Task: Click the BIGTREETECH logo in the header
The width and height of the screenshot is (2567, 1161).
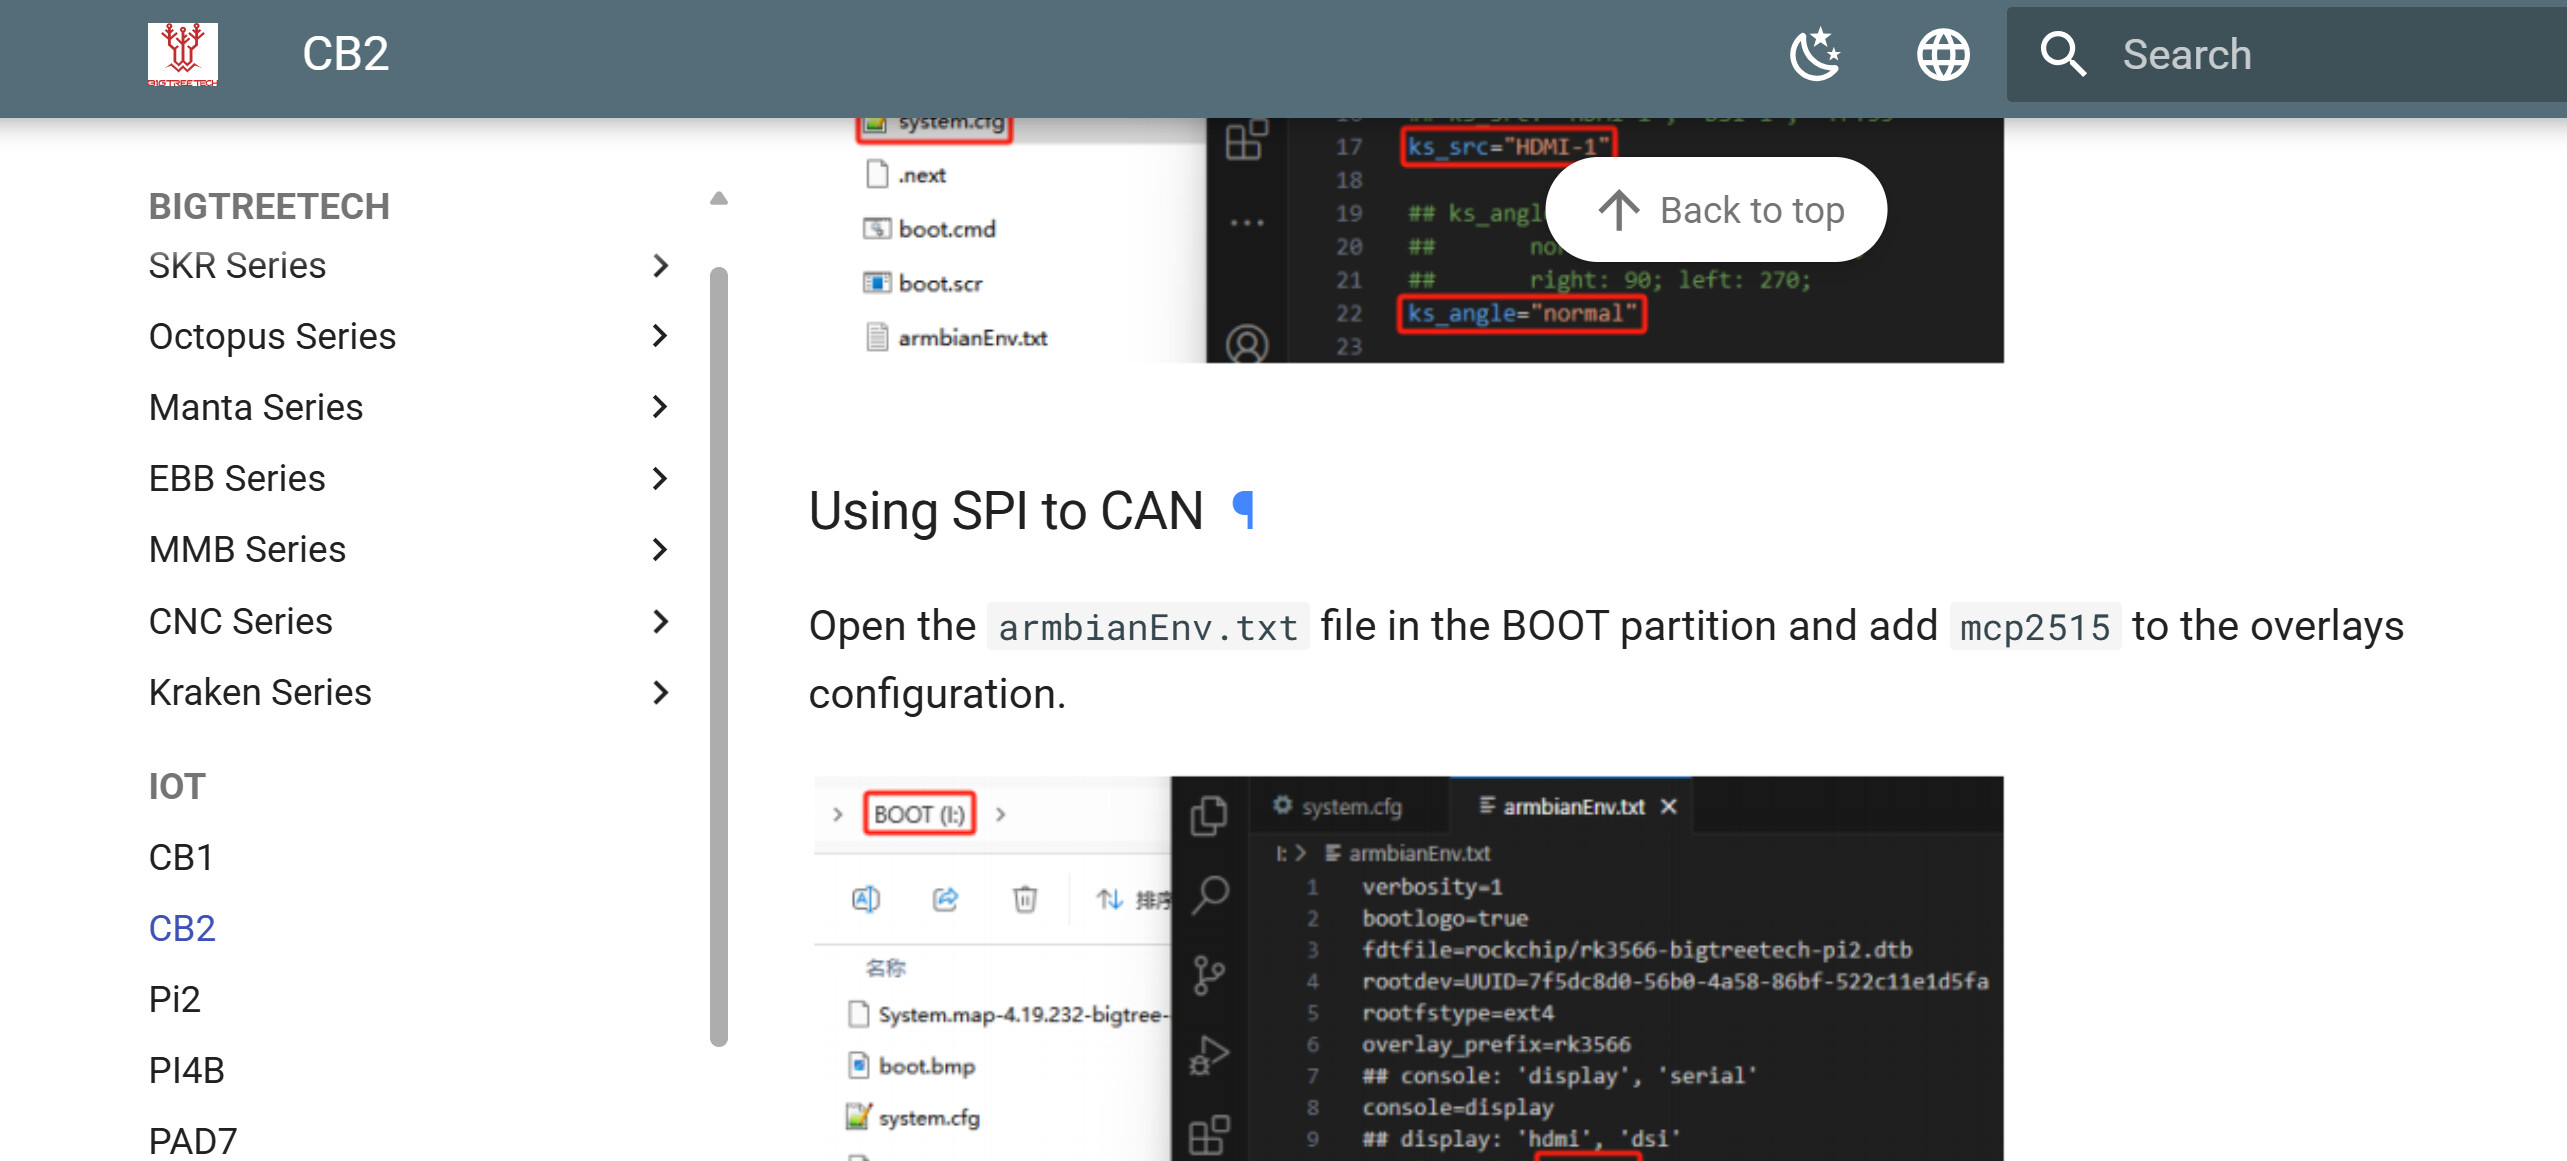Action: (x=183, y=54)
